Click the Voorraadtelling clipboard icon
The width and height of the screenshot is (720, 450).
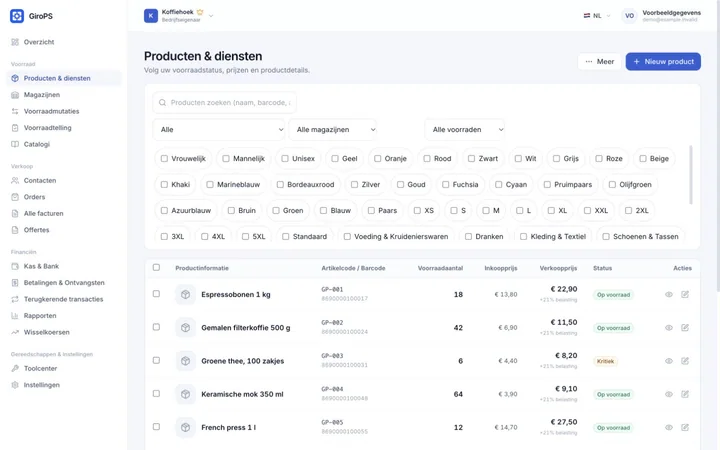pyautogui.click(x=15, y=128)
